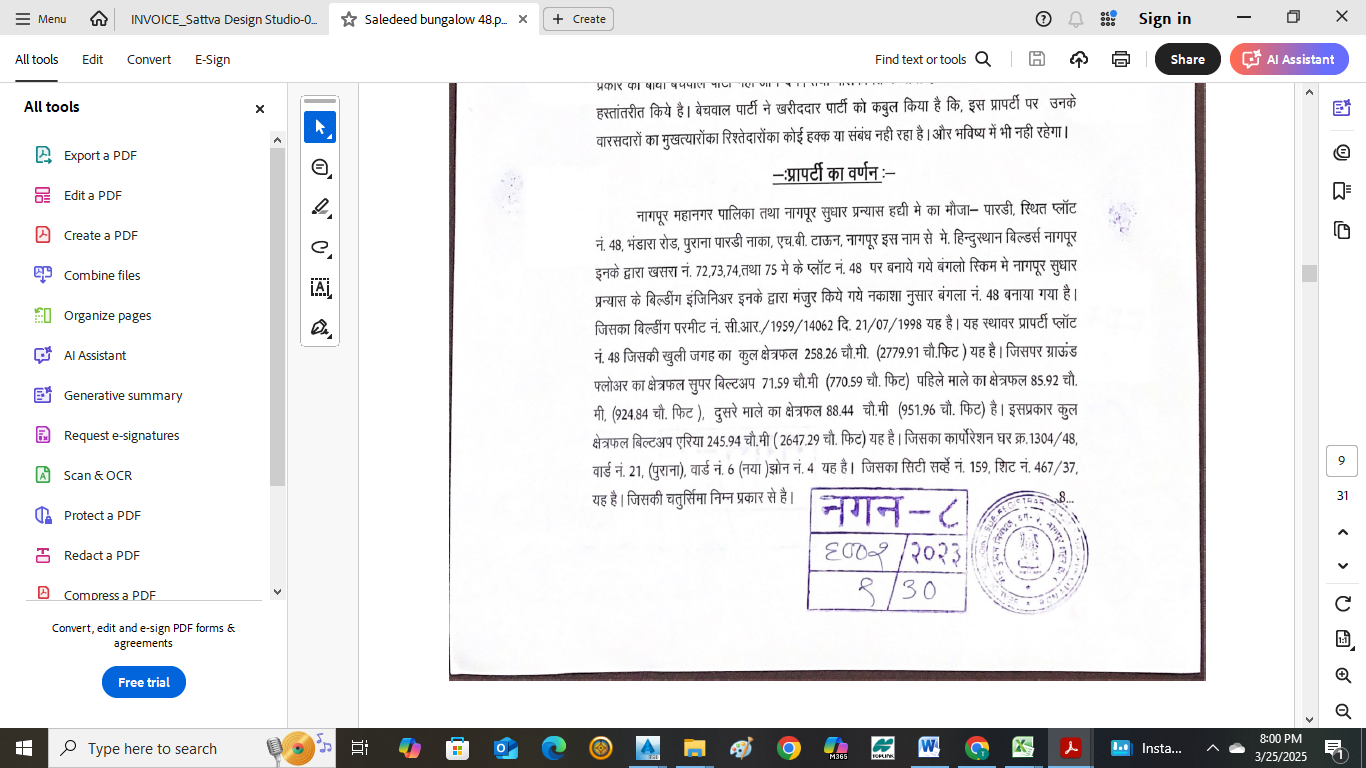Open Redact a PDF tool
This screenshot has width=1366, height=768.
coord(102,555)
